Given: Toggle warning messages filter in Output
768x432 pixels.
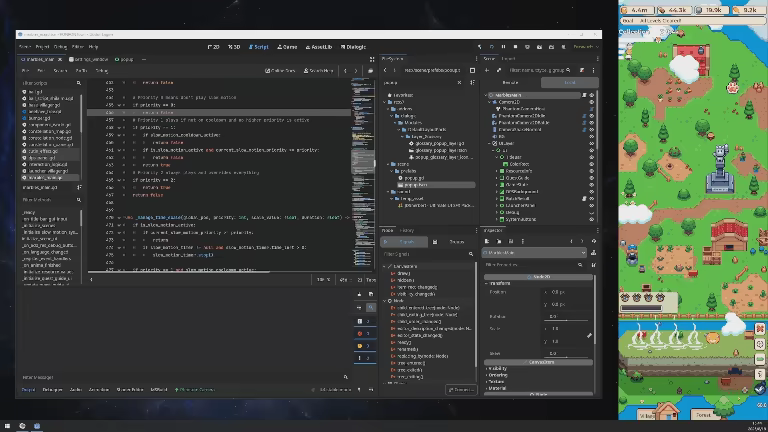Looking at the screenshot, I should [x=364, y=346].
